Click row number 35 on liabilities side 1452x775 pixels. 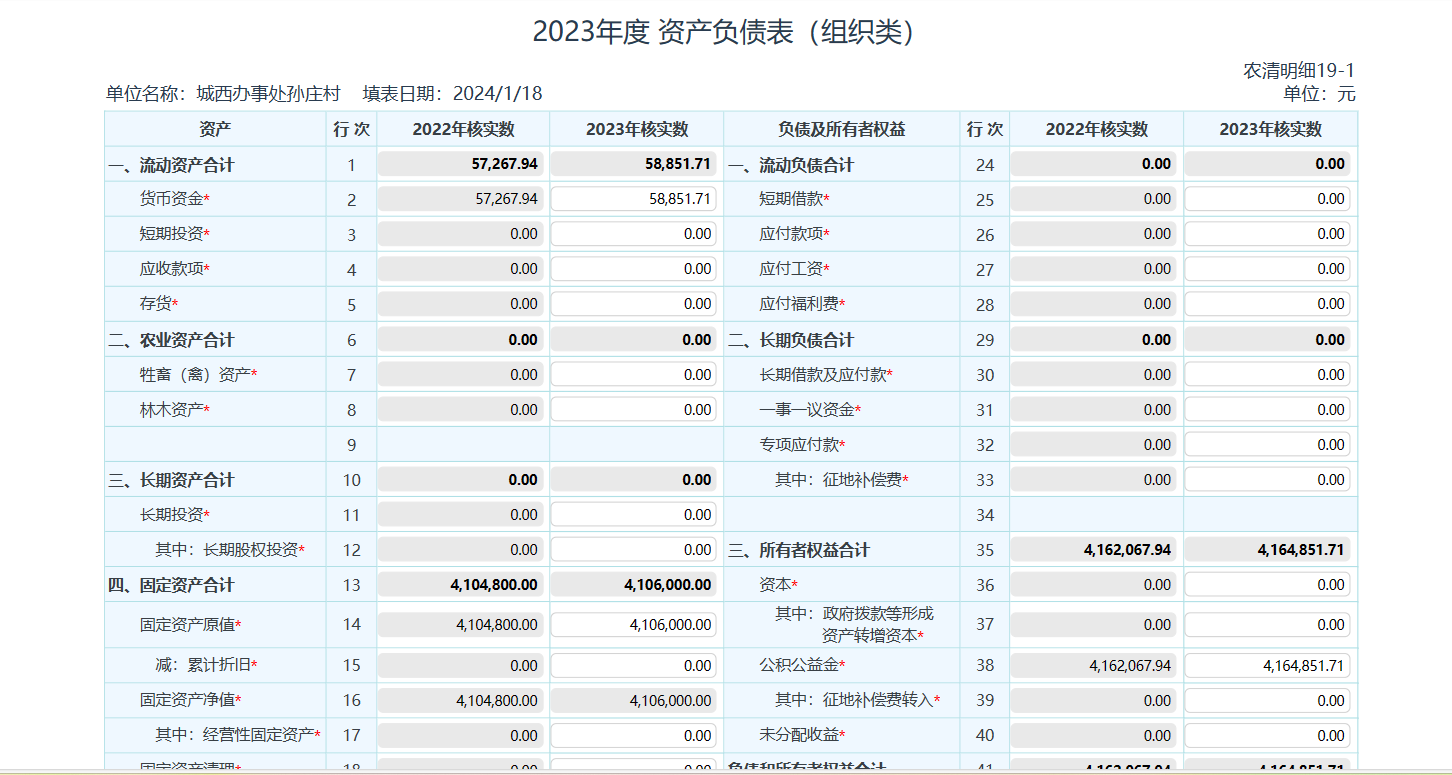pyautogui.click(x=985, y=550)
